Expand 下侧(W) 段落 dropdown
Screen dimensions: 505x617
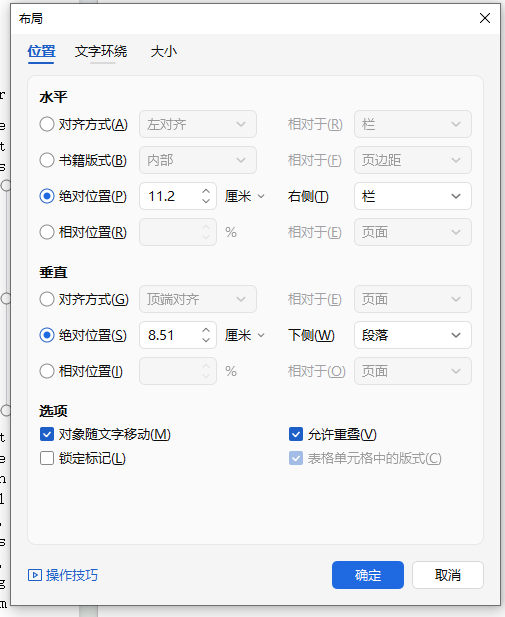click(x=413, y=335)
